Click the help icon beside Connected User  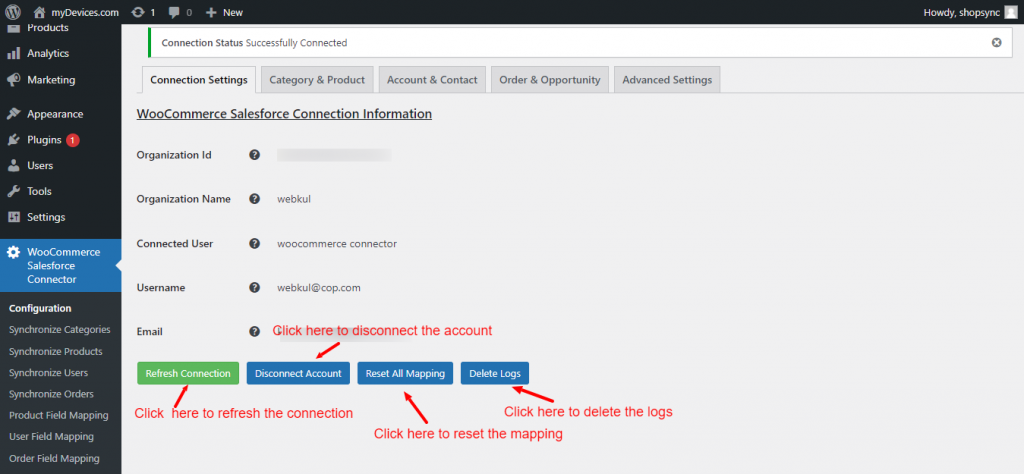(x=255, y=243)
